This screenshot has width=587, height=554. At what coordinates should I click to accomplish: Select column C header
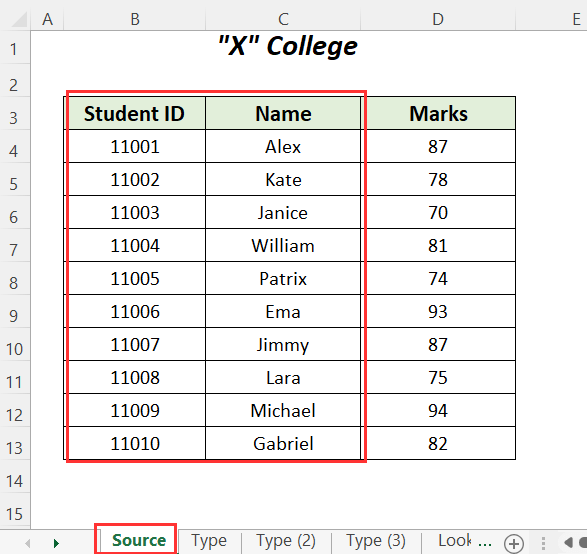pyautogui.click(x=283, y=19)
